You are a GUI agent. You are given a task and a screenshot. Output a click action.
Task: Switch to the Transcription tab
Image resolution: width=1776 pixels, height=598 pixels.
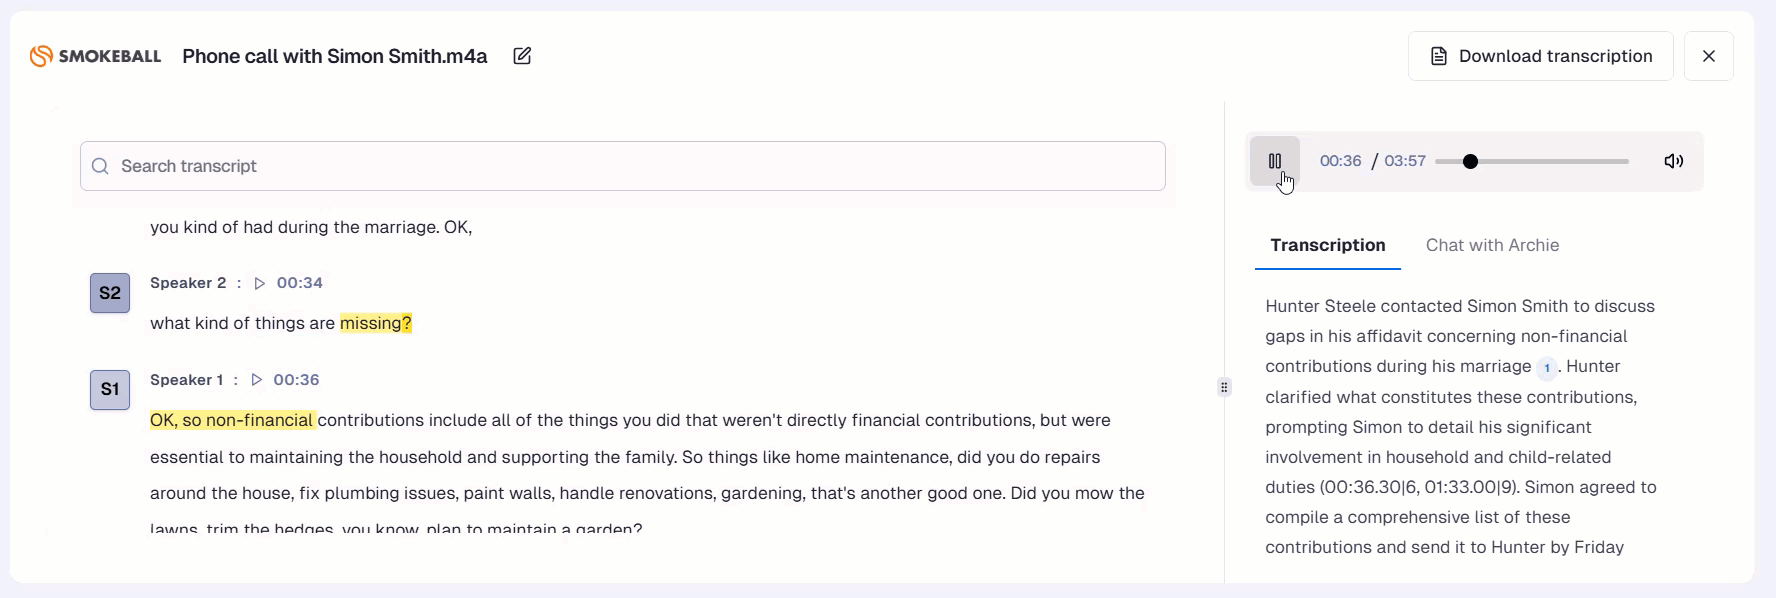[1327, 245]
